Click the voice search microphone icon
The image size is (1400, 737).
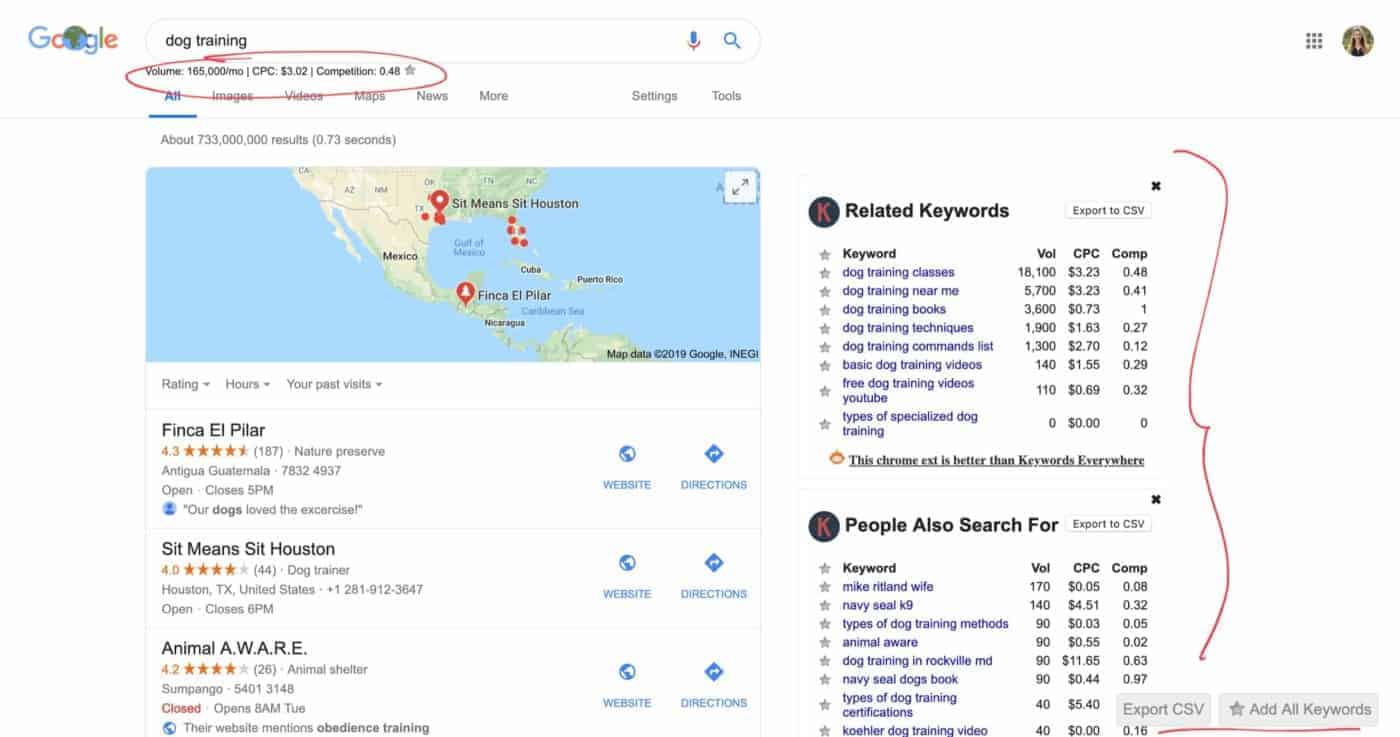[693, 40]
